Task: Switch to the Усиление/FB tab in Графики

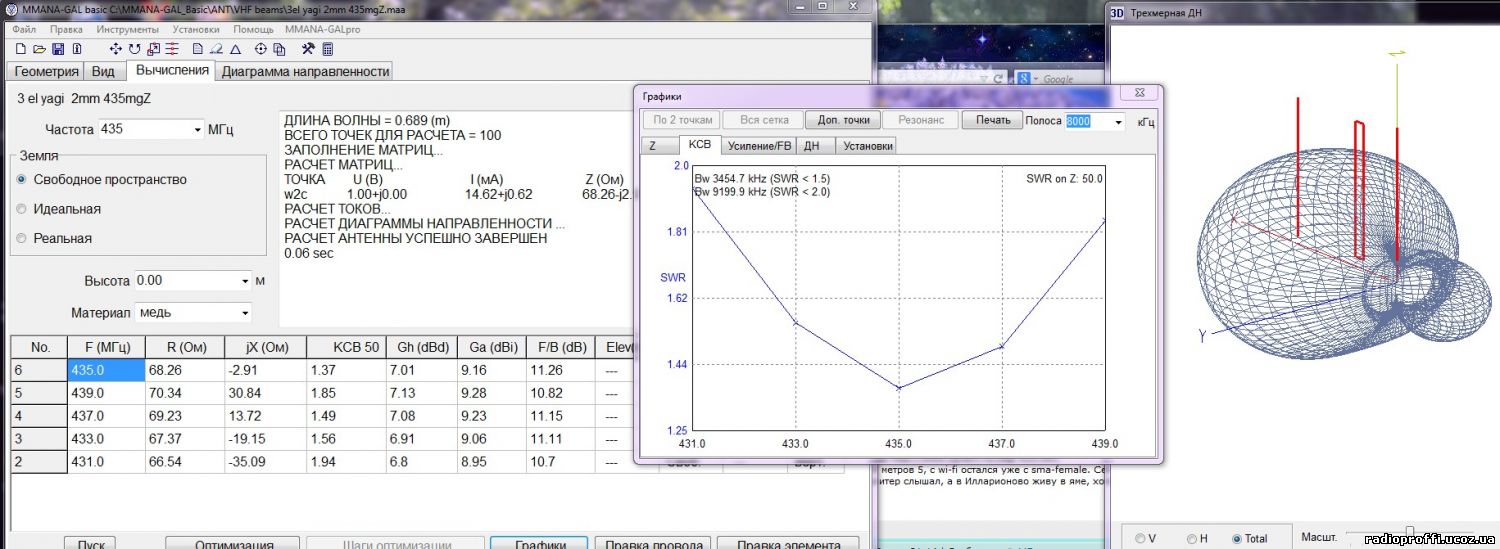Action: coord(759,146)
